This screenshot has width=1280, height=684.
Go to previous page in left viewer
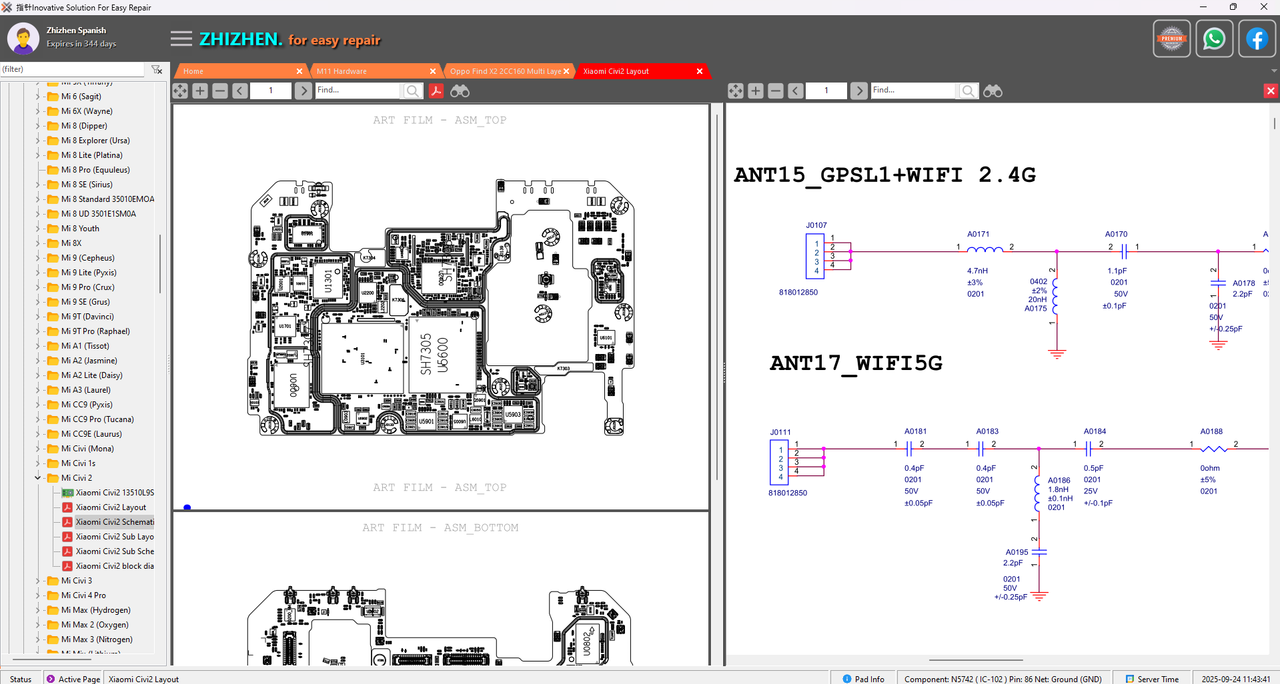240,91
